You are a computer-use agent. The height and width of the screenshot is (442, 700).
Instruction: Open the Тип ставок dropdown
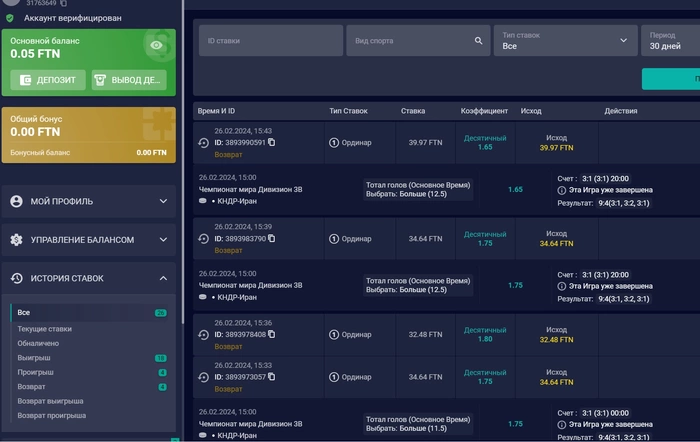point(566,41)
